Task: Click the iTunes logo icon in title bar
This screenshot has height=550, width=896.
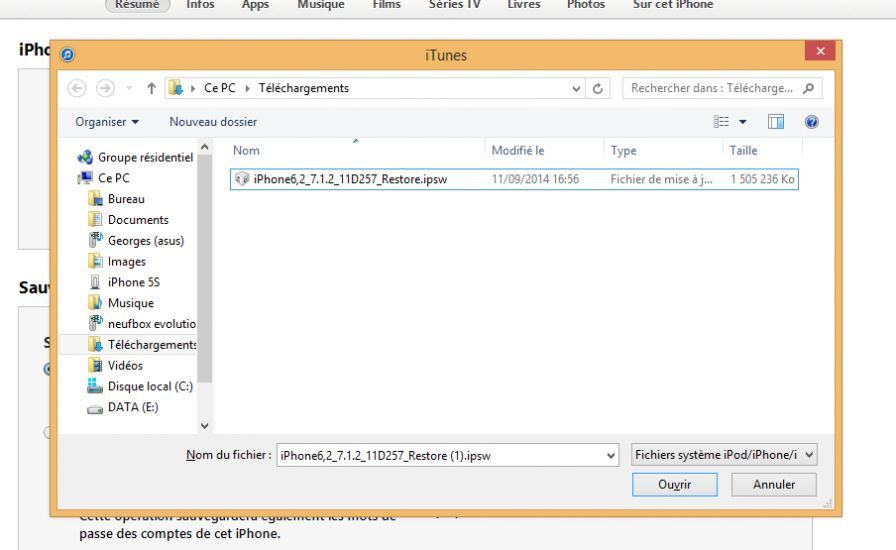Action: point(67,54)
